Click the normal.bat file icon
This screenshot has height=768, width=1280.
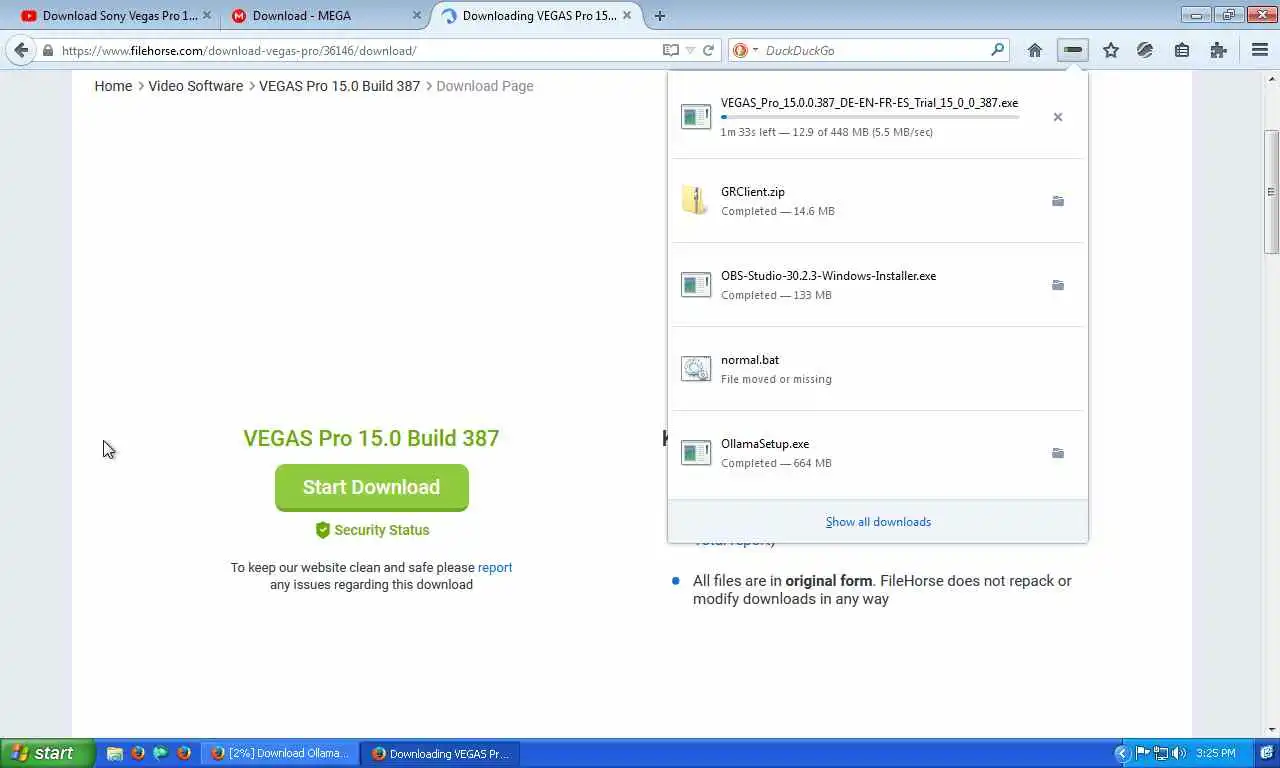tap(696, 368)
